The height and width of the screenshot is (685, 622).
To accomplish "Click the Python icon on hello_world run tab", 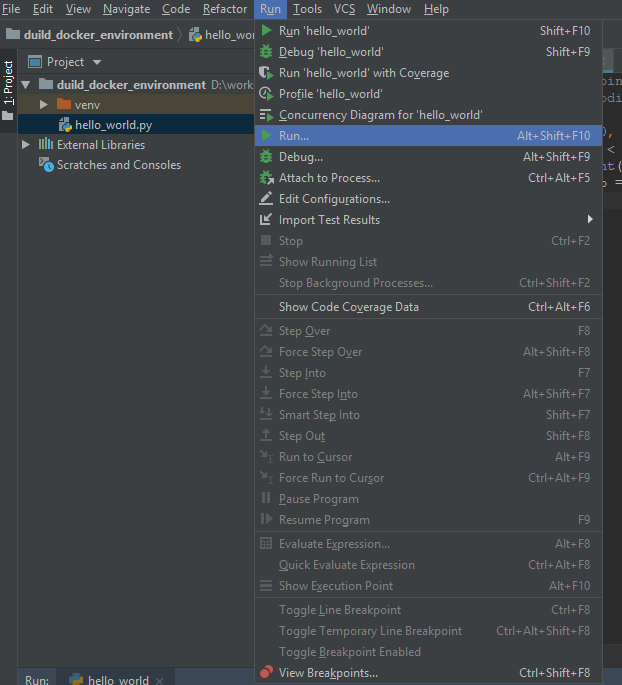I will coord(76,679).
